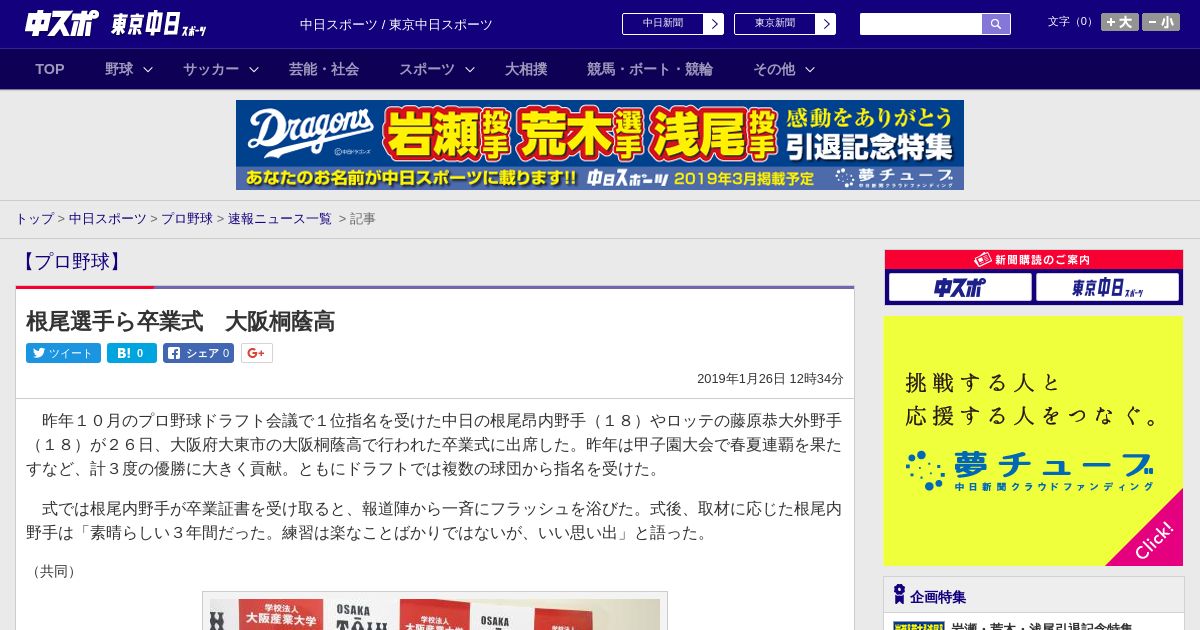Click the search magnifier button

point(996,24)
